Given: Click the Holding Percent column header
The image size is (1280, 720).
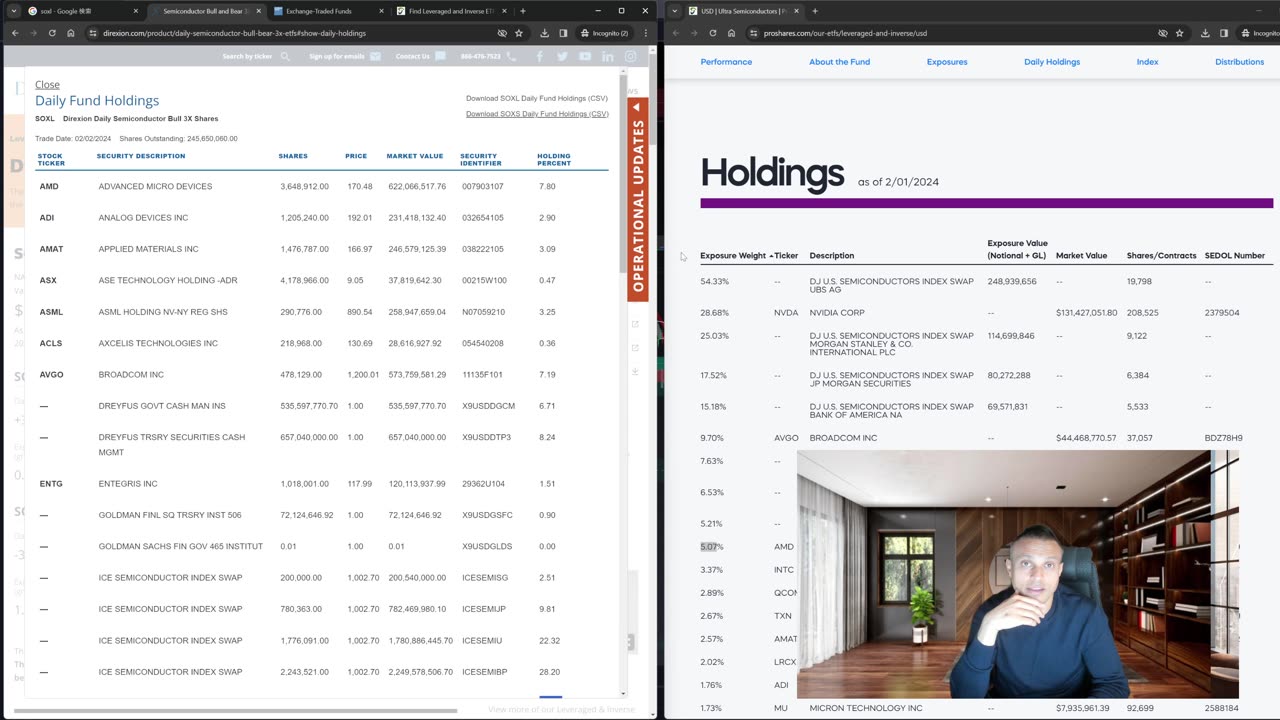Looking at the screenshot, I should (554, 159).
